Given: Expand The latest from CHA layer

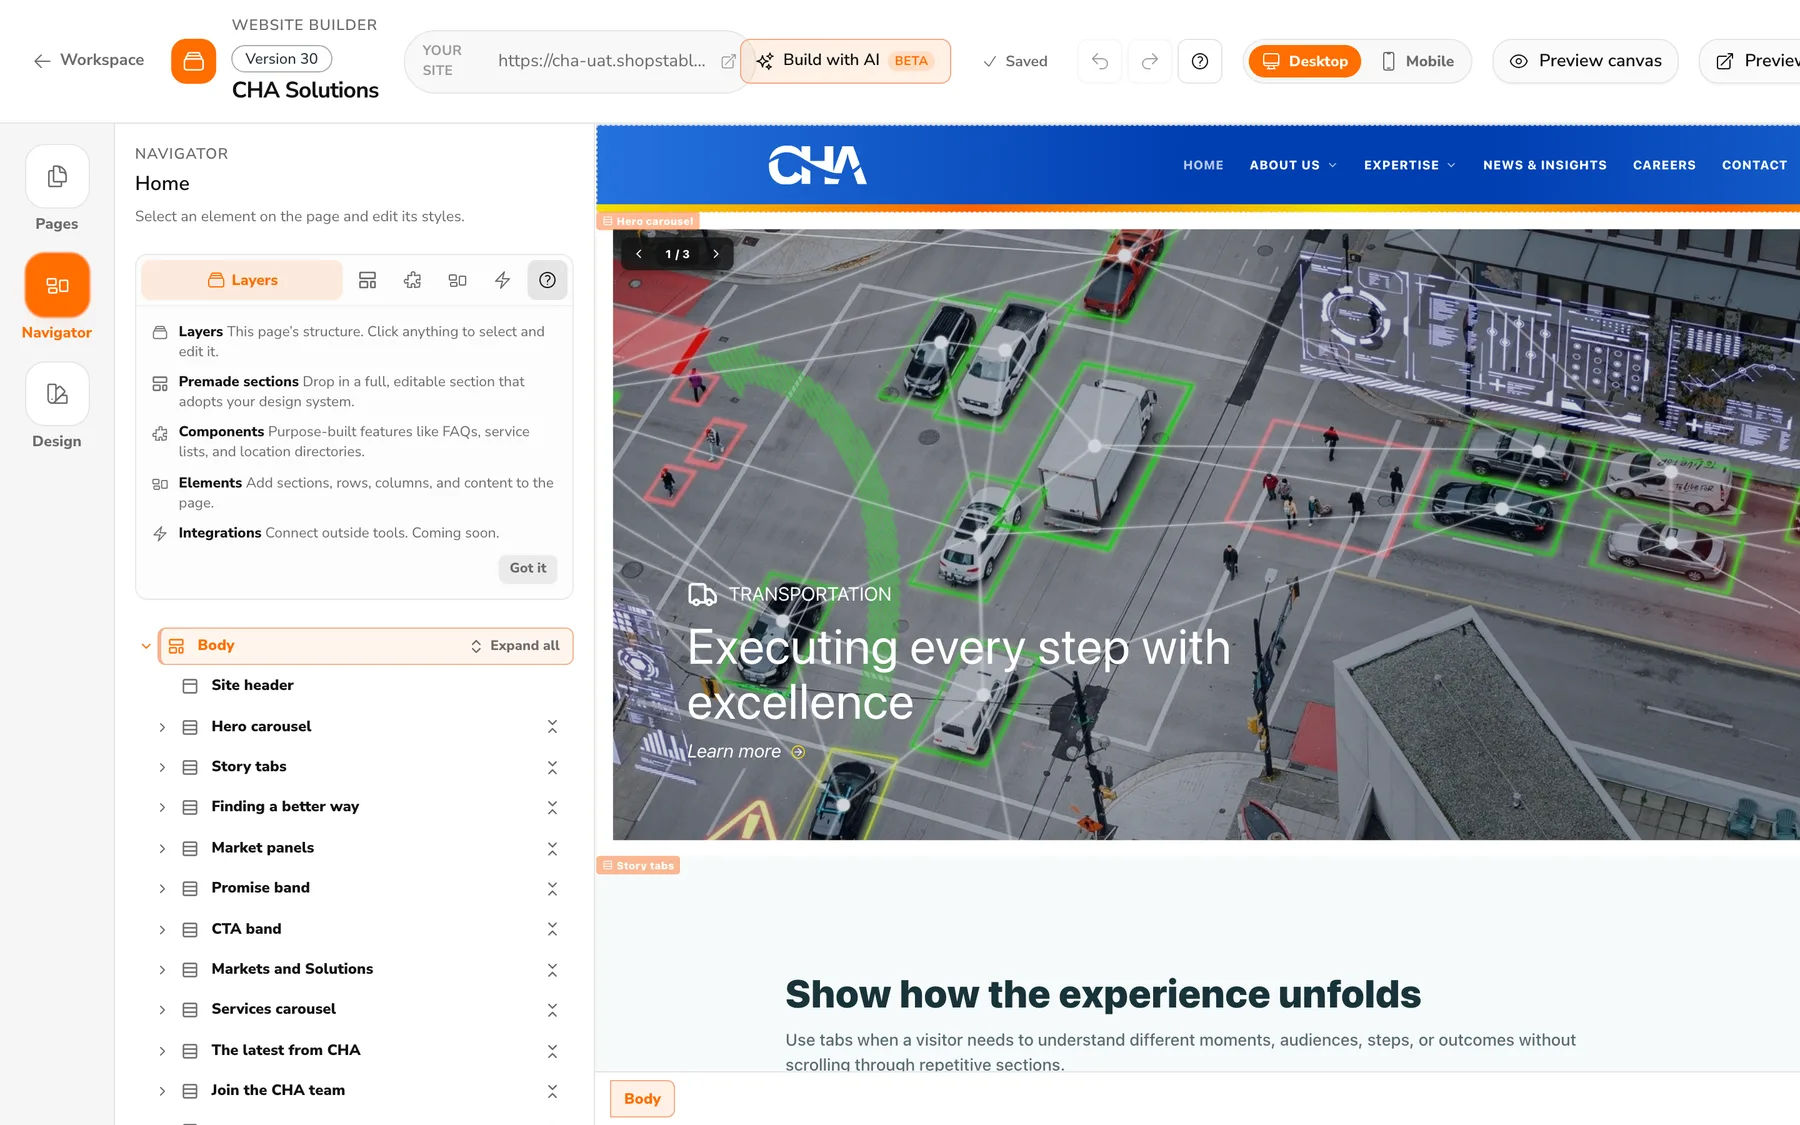Looking at the screenshot, I should click(x=162, y=1050).
